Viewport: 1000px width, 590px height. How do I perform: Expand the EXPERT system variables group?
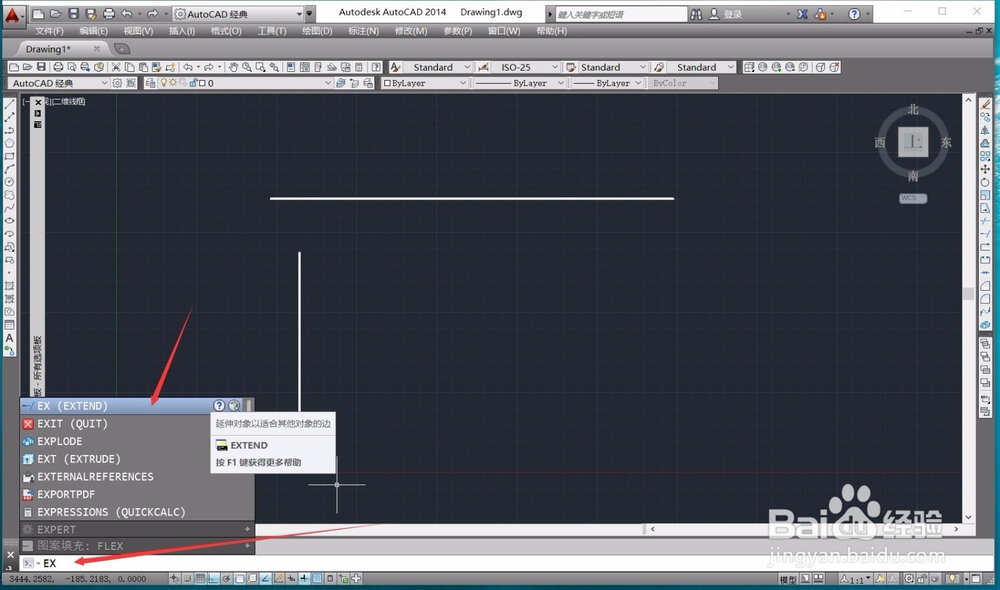(247, 529)
